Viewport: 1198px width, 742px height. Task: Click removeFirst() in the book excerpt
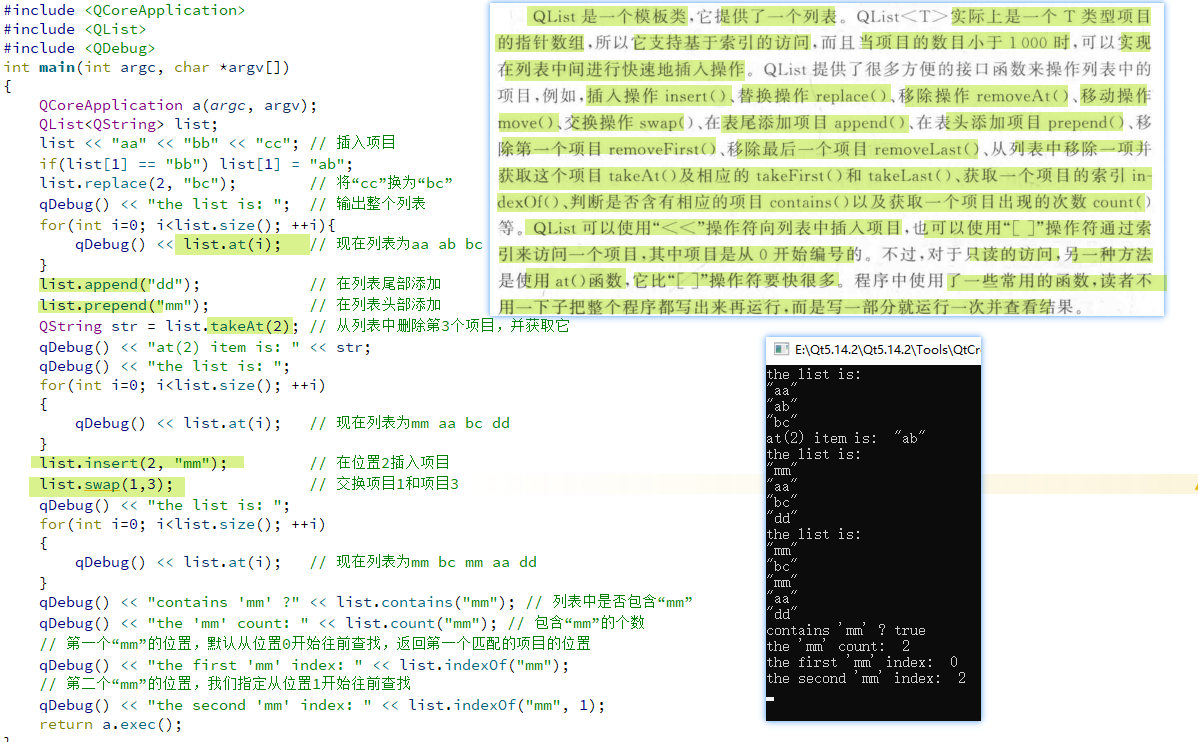[x=662, y=149]
